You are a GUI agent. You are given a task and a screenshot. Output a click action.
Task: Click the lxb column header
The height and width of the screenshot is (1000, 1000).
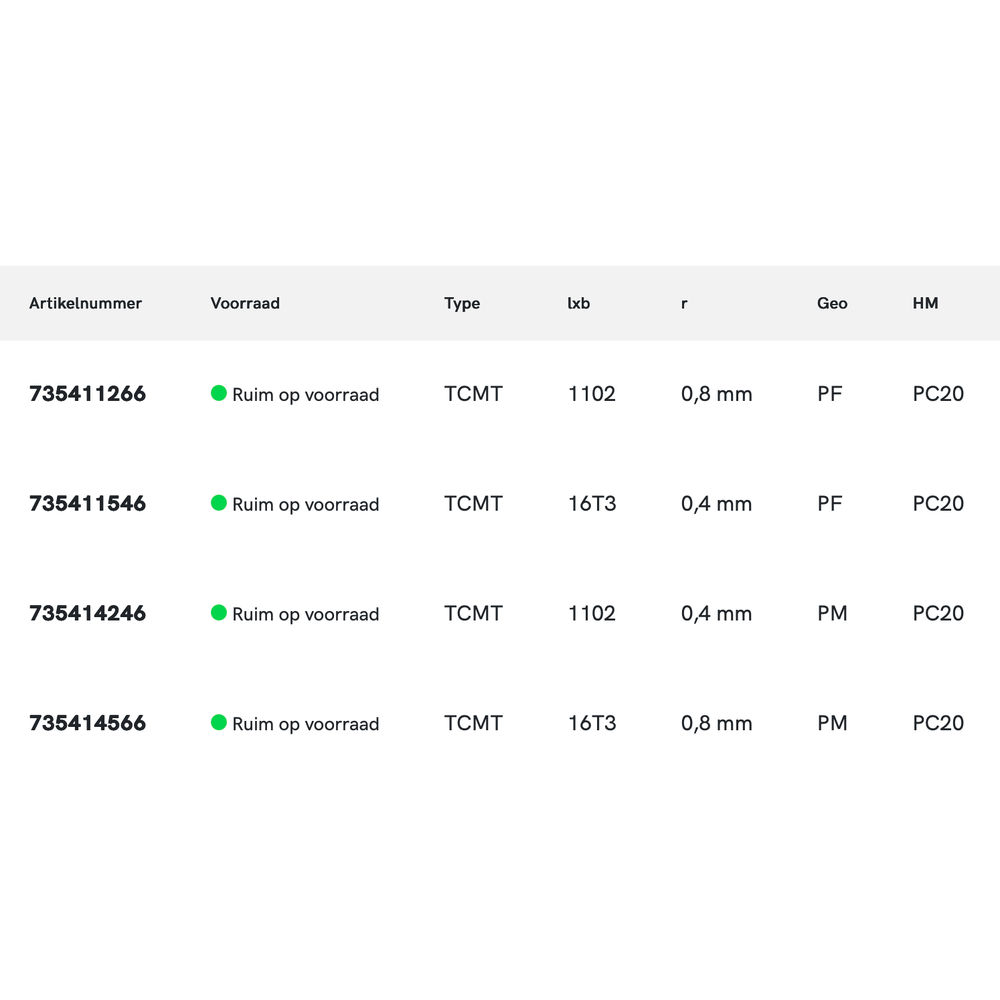579,303
